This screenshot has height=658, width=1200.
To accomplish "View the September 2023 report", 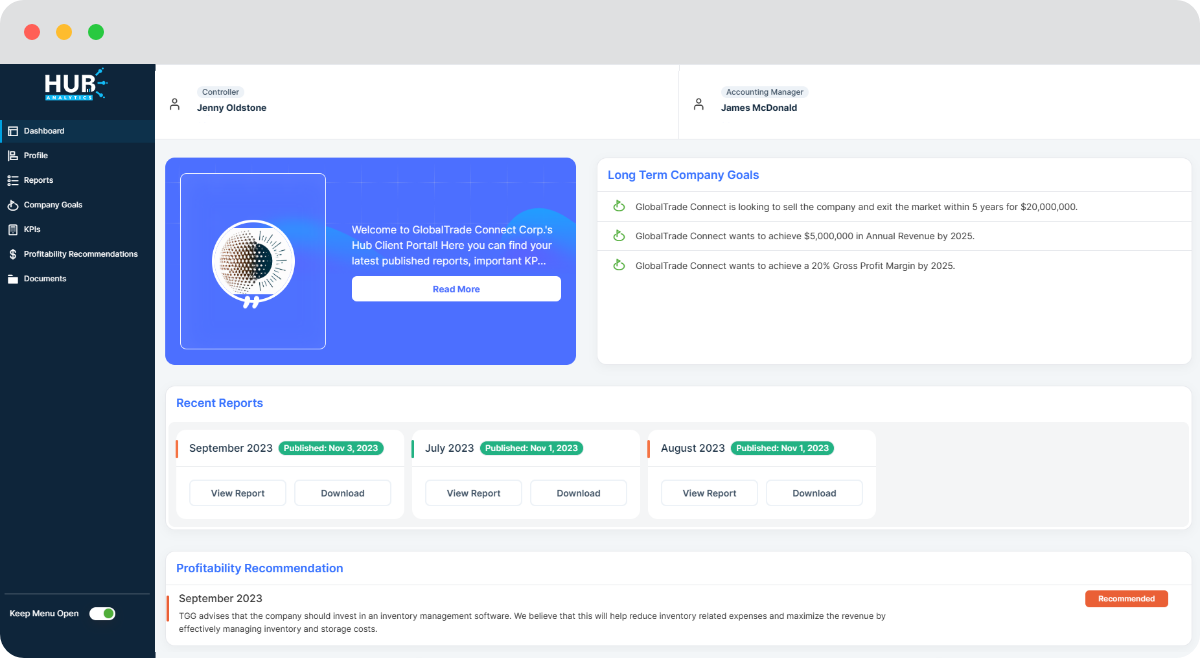I will click(237, 493).
